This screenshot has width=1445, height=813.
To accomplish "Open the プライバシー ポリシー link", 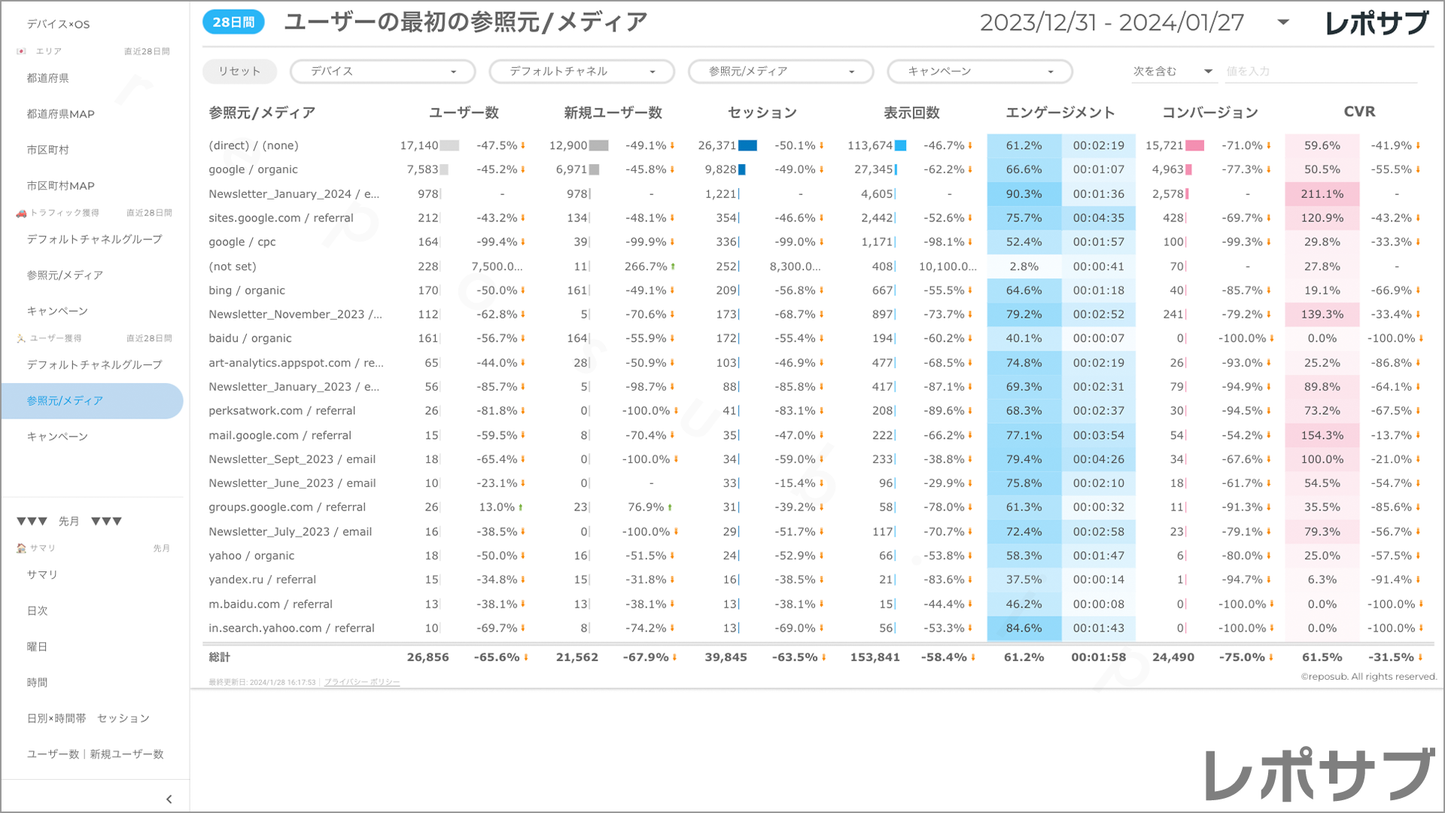I will pyautogui.click(x=362, y=682).
